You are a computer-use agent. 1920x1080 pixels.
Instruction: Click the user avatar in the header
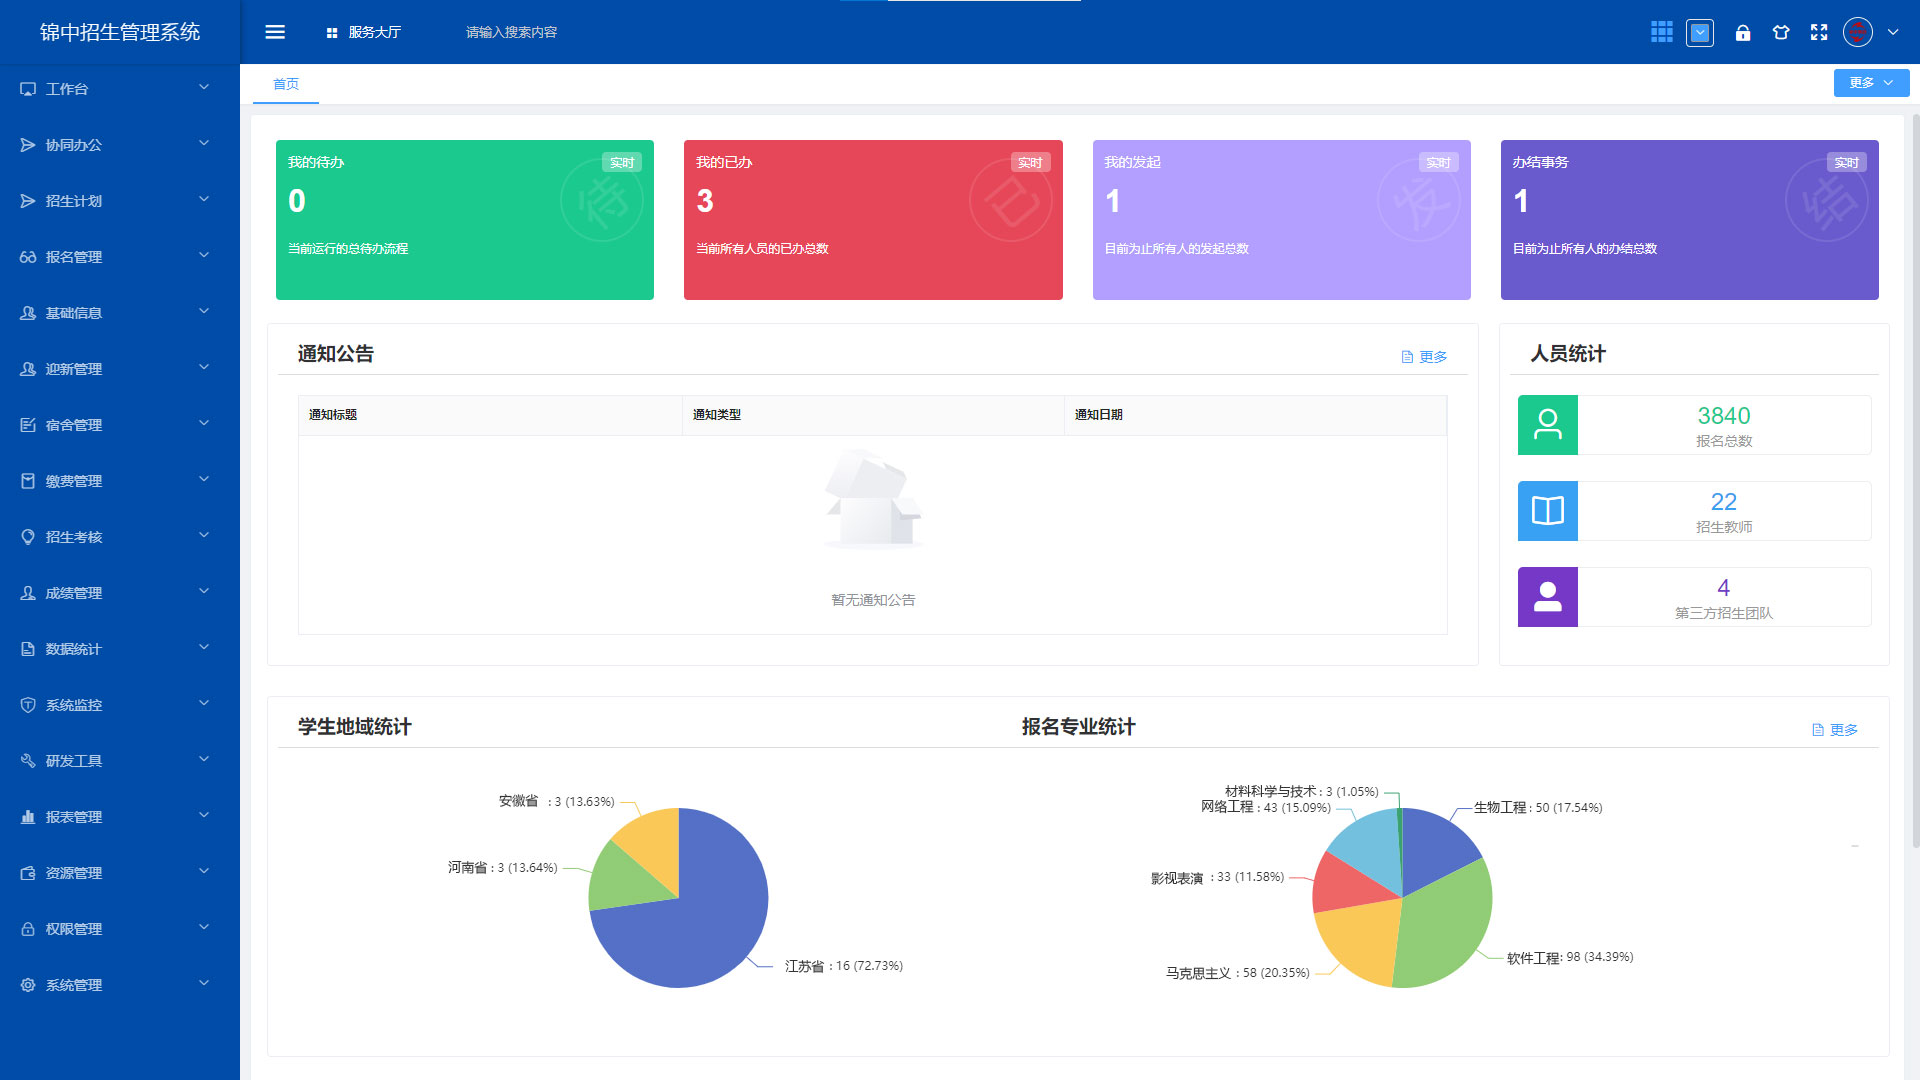[x=1857, y=32]
